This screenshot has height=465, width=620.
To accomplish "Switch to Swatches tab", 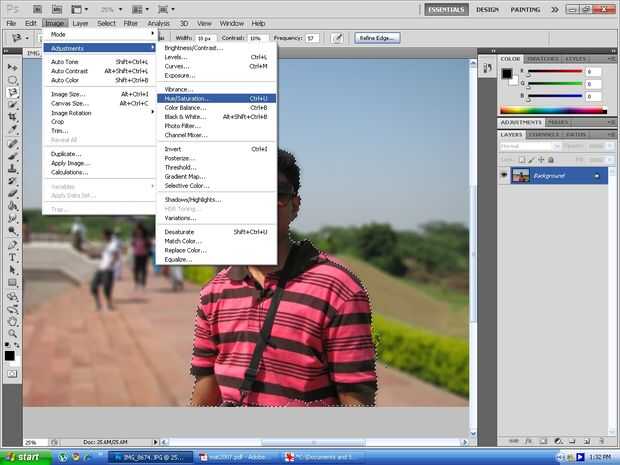I will point(542,59).
